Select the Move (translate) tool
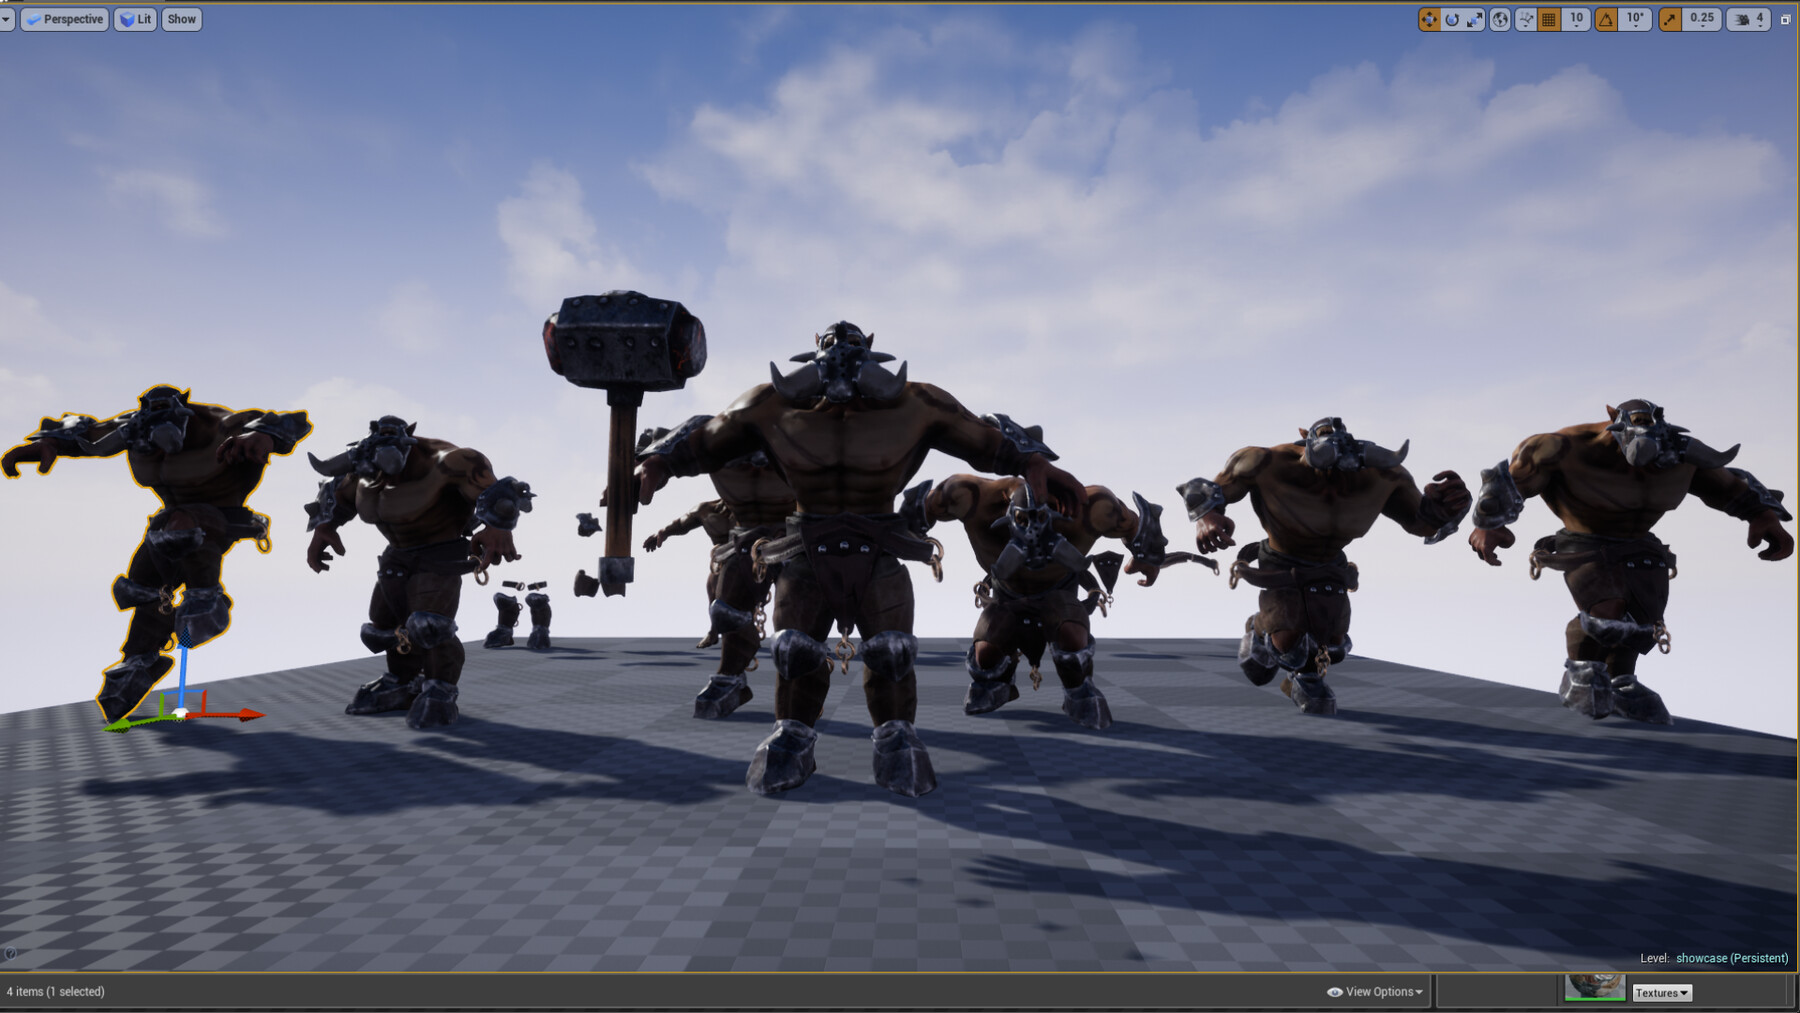 [x=1429, y=19]
